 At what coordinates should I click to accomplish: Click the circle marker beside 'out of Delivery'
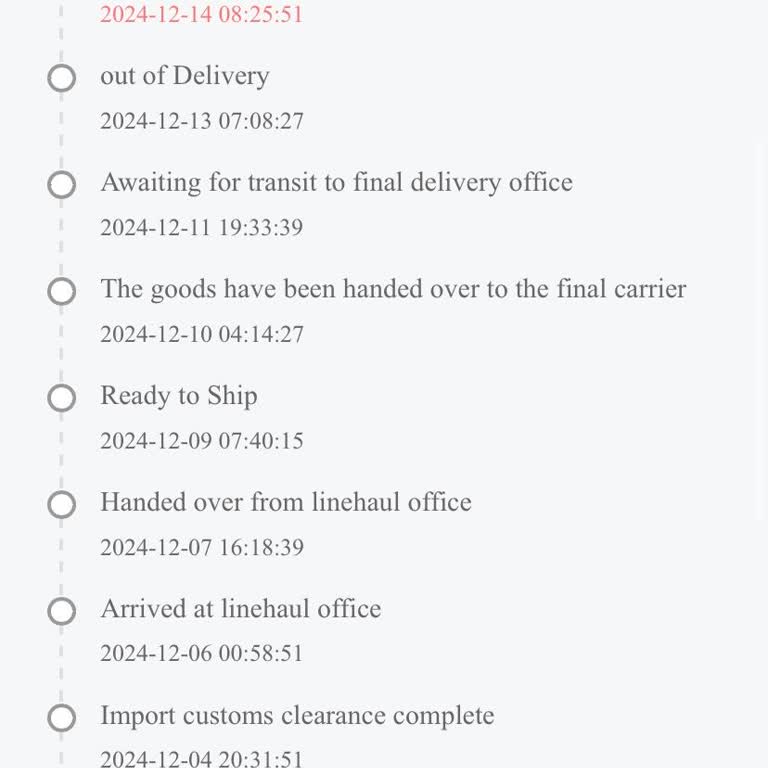[62, 78]
